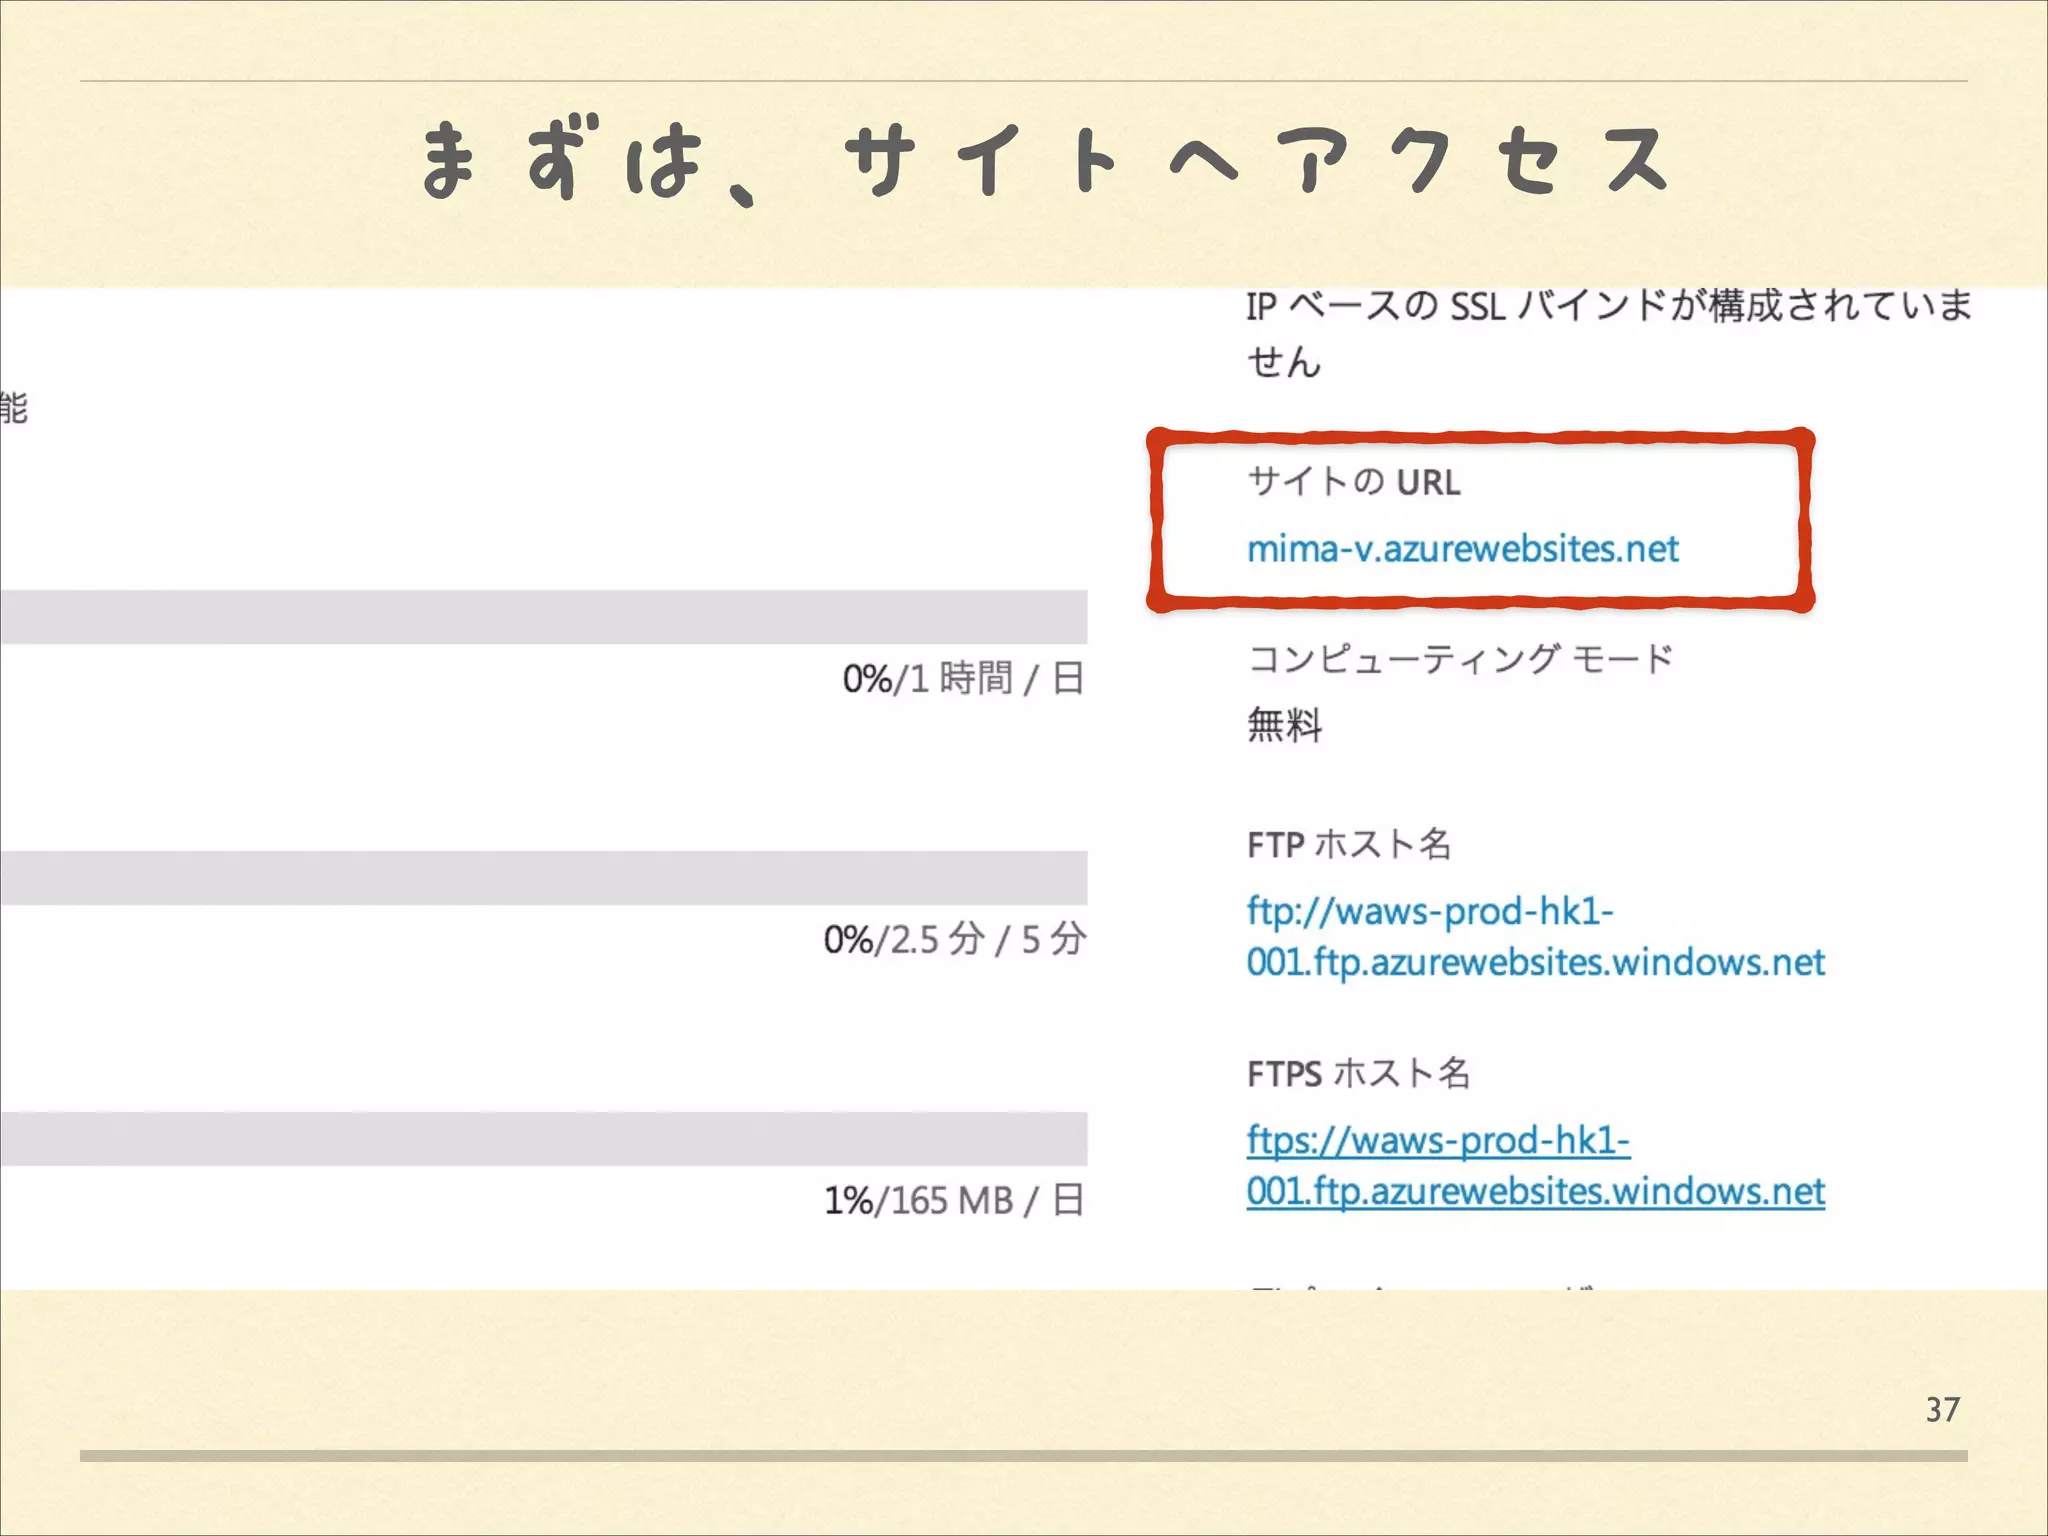
Task: Click the '0%/2.5 分 / 5 分' usage value
Action: pyautogui.click(x=954, y=939)
